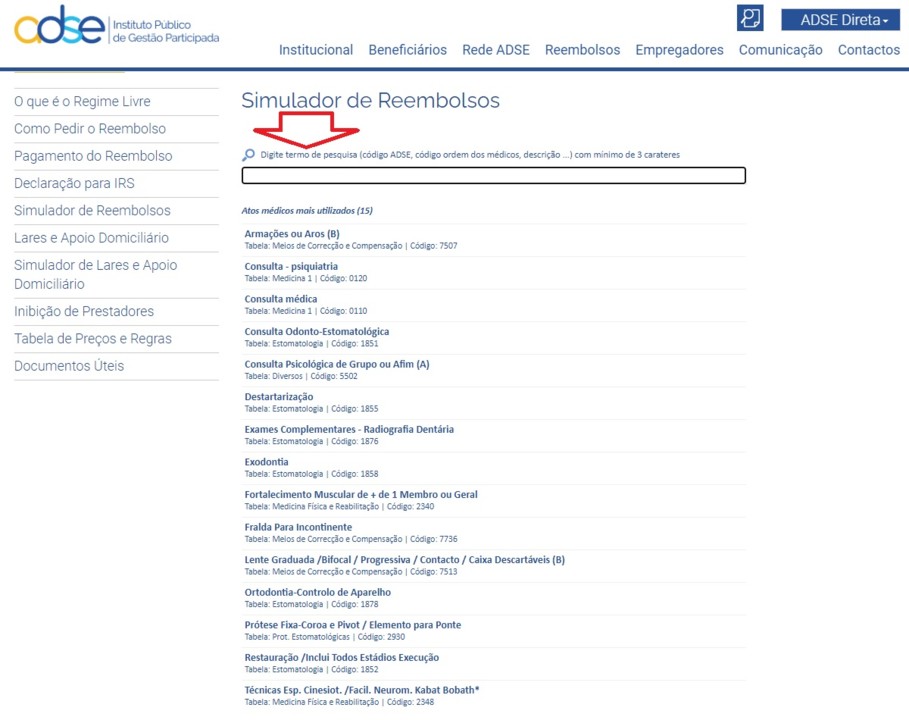Open the 'Documentos Úteis' sidebar link
The image size is (909, 720).
coord(69,366)
